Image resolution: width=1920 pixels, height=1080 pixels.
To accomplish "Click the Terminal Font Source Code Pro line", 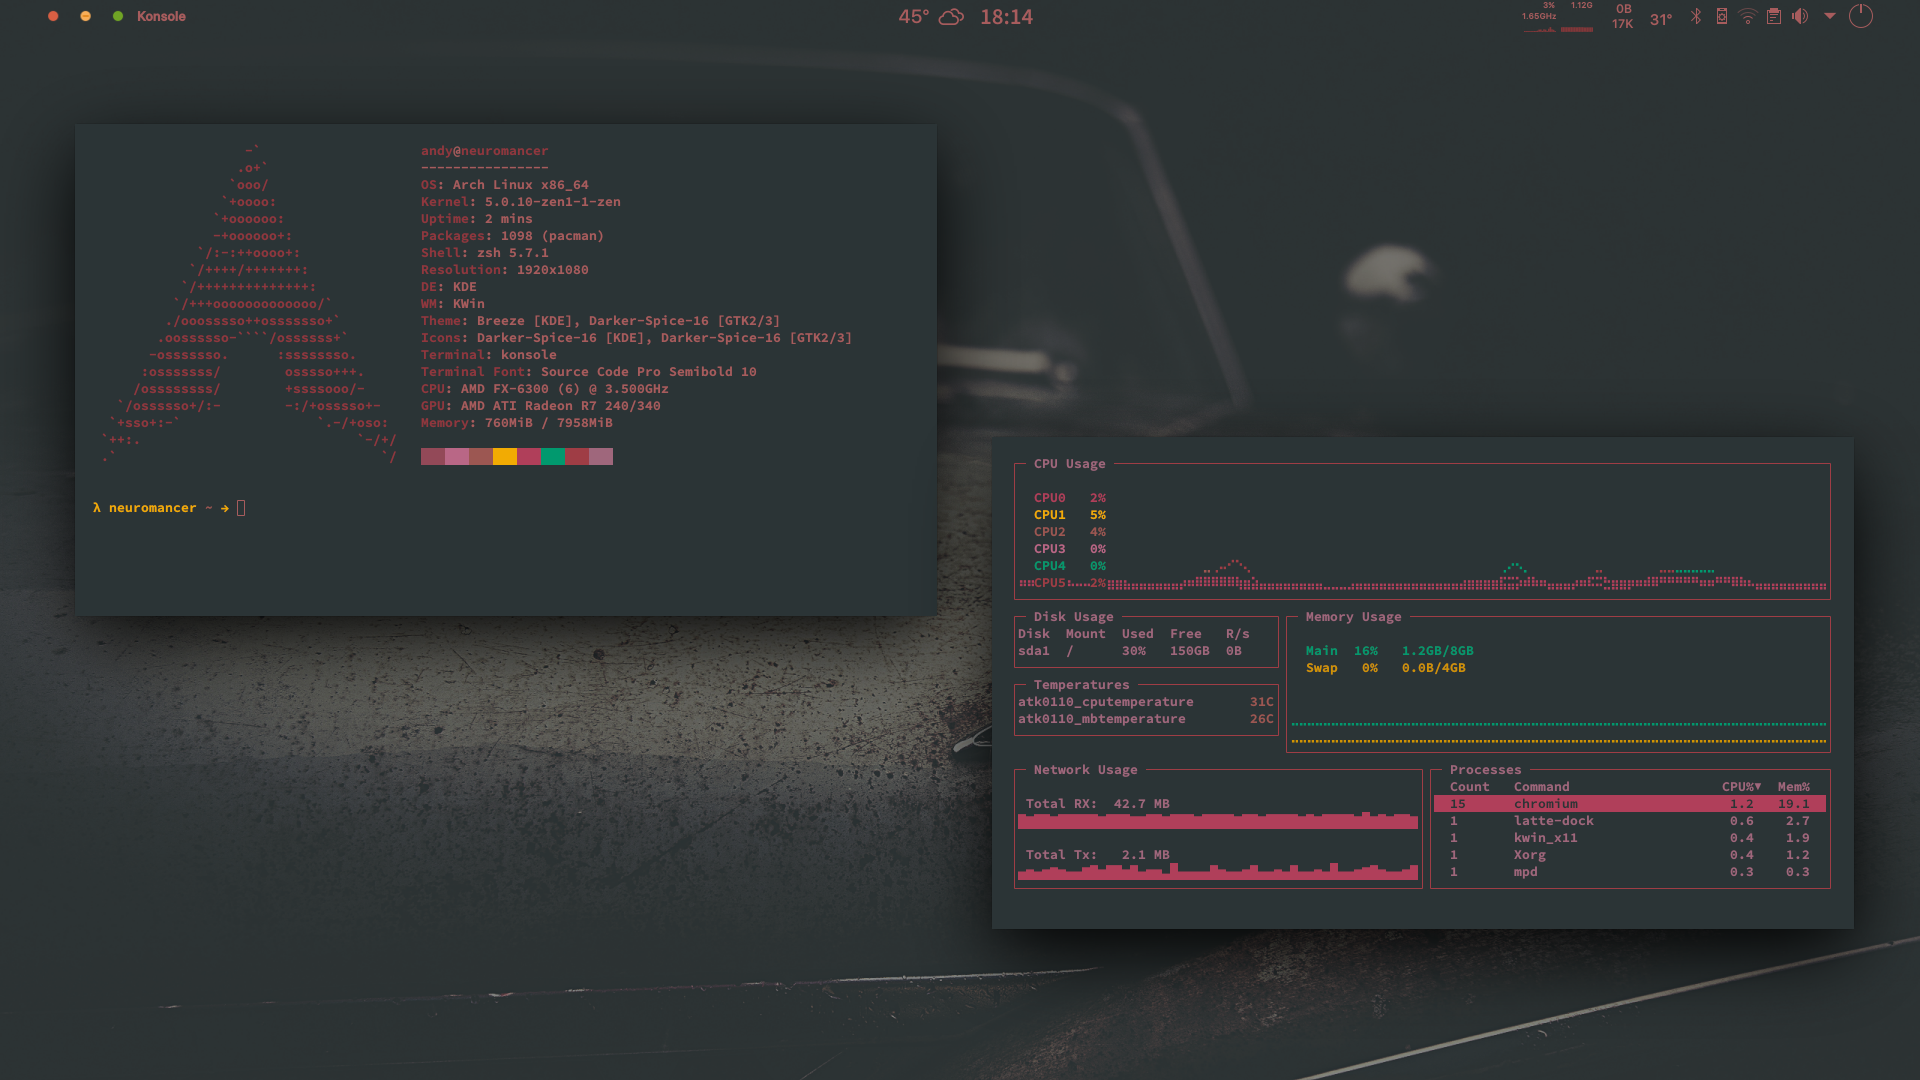I will (x=589, y=372).
